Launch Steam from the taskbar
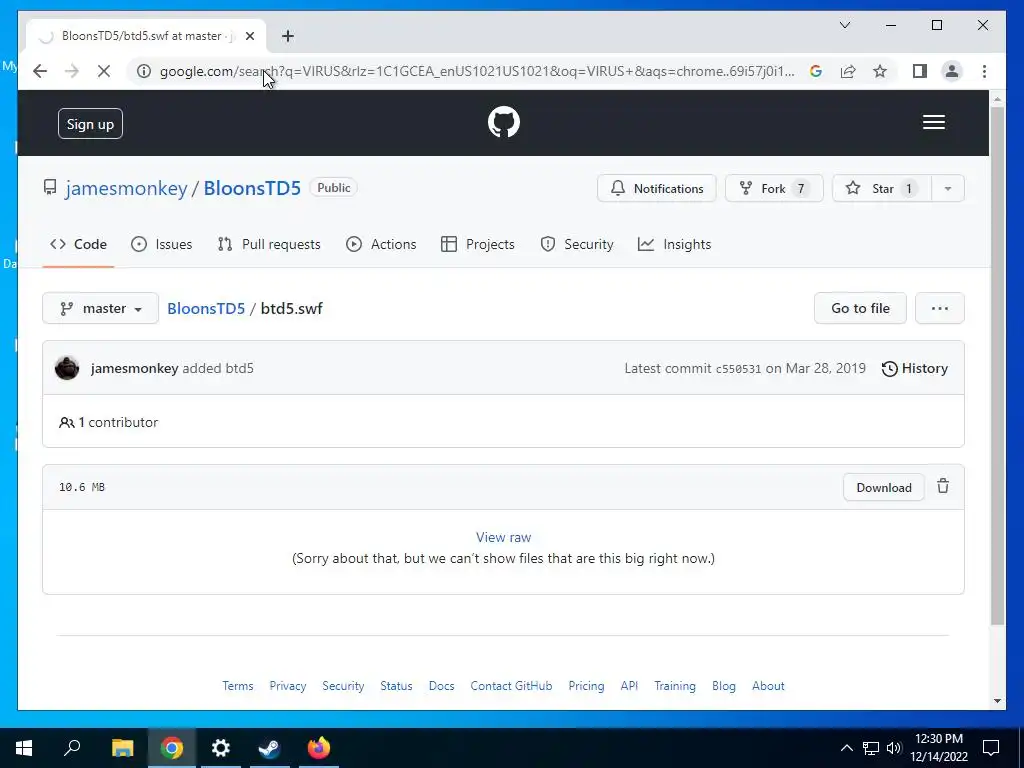 click(270, 748)
